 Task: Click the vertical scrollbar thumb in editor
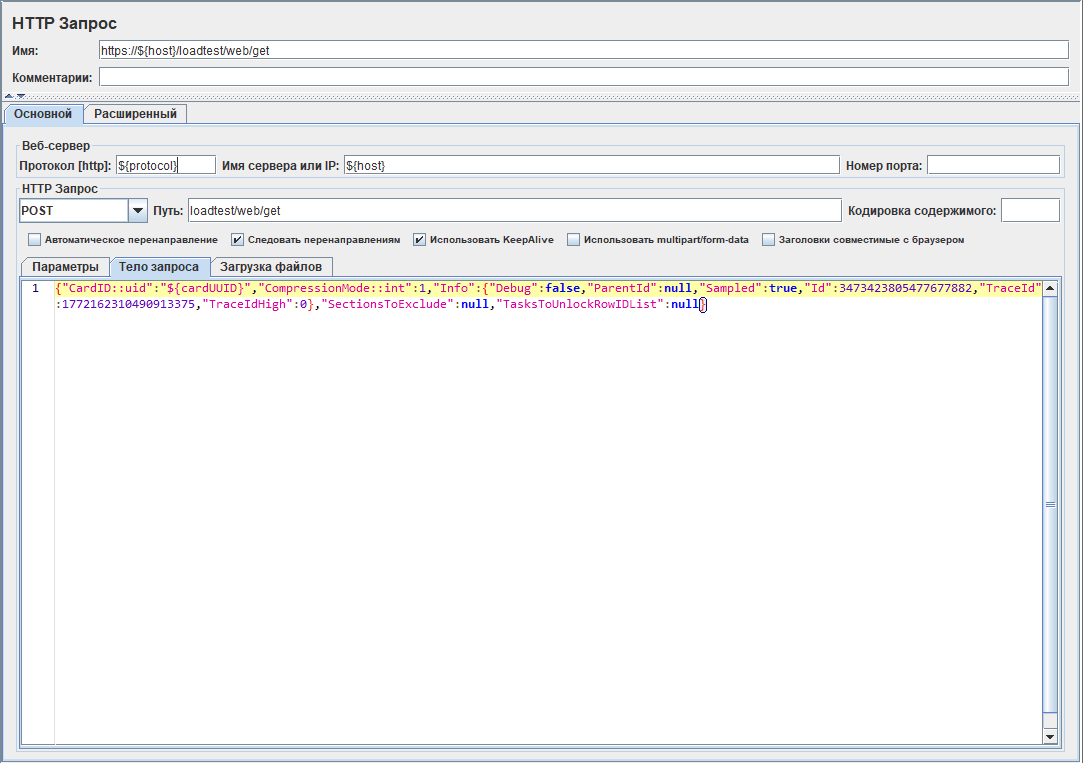[1050, 505]
